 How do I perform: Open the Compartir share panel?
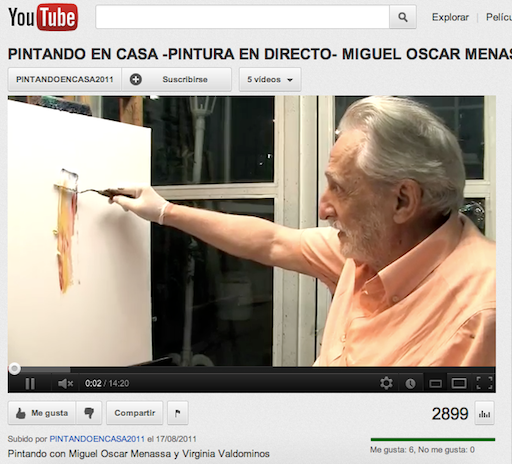(135, 413)
